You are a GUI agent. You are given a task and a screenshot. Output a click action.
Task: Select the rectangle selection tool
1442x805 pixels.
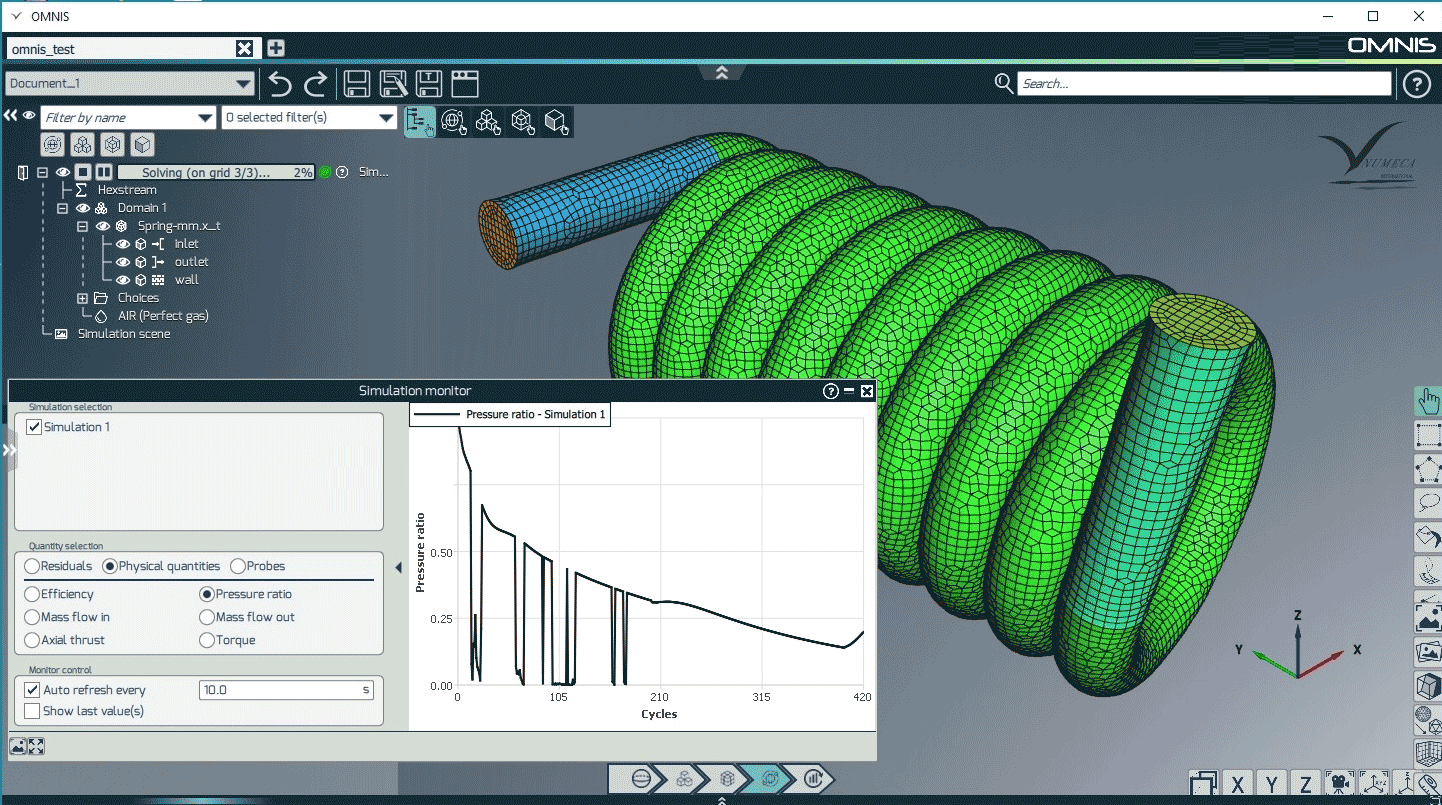1428,435
